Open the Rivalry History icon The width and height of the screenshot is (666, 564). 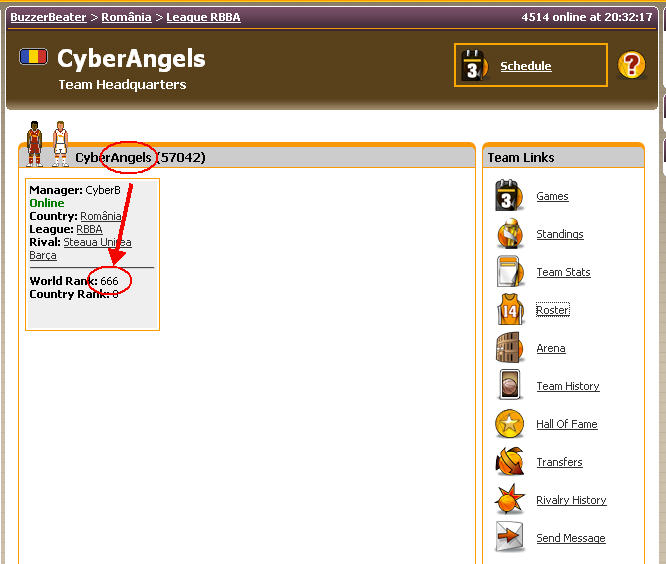coord(510,500)
